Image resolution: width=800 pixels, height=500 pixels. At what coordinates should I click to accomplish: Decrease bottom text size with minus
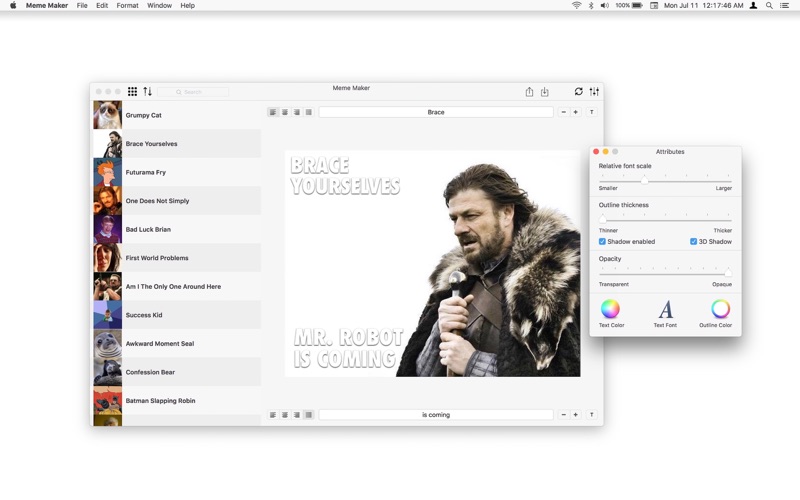tap(563, 415)
